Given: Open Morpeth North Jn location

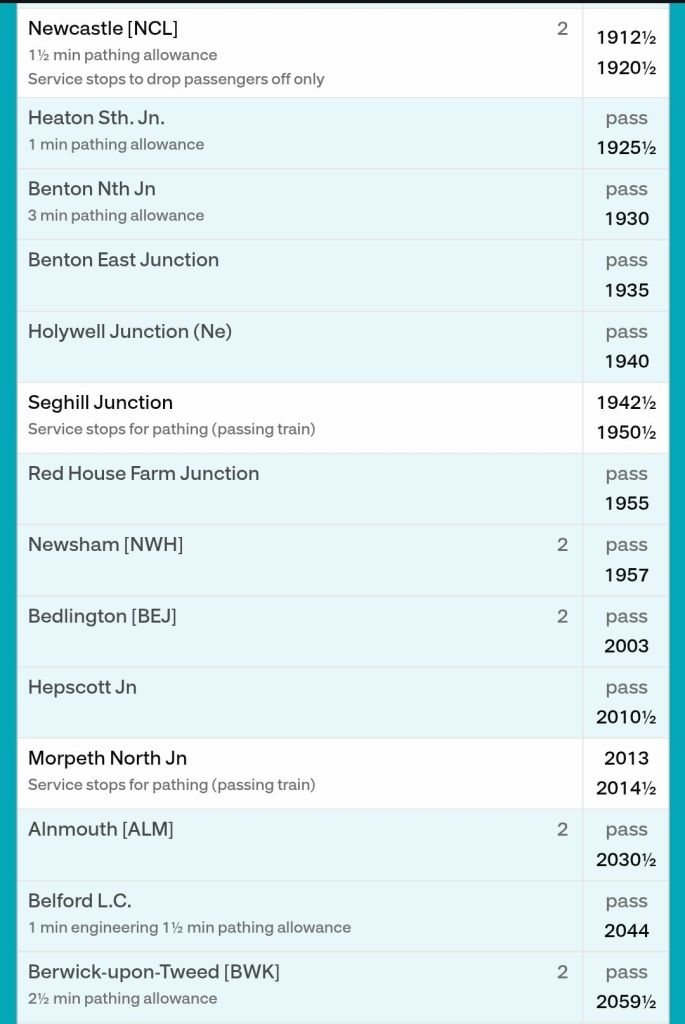Looking at the screenshot, I should [x=107, y=758].
